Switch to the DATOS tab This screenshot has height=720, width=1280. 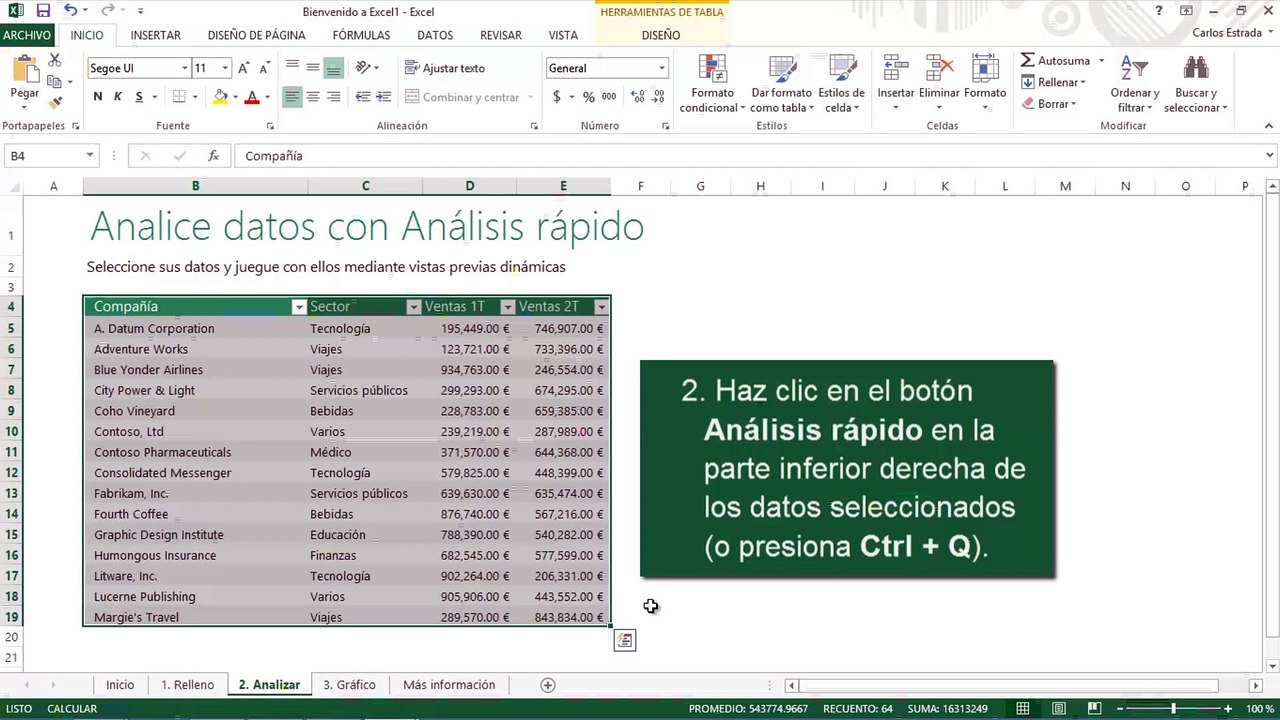click(435, 35)
